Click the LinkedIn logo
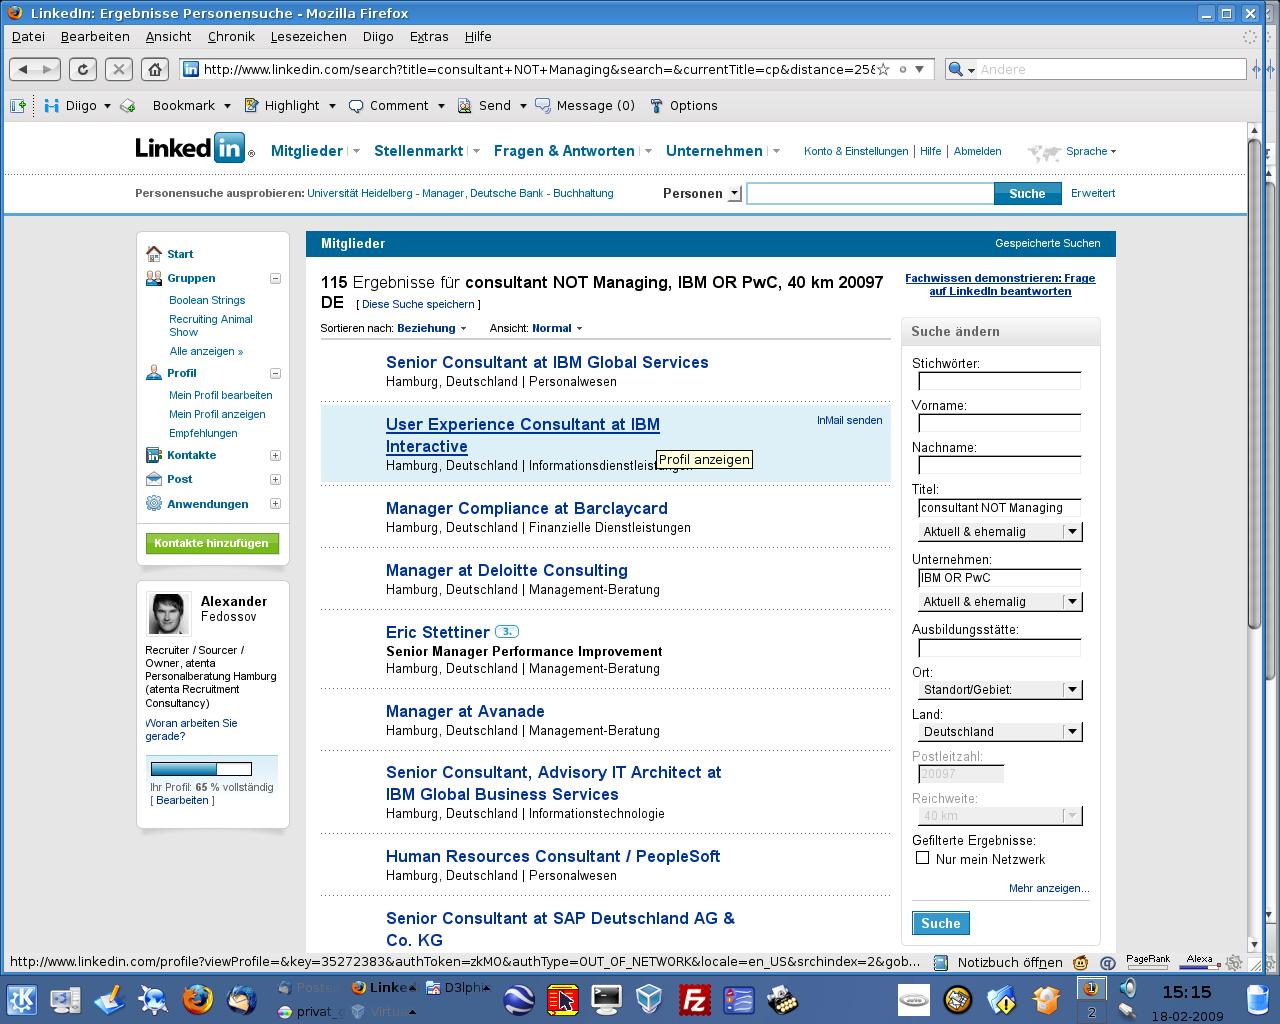 click(192, 149)
